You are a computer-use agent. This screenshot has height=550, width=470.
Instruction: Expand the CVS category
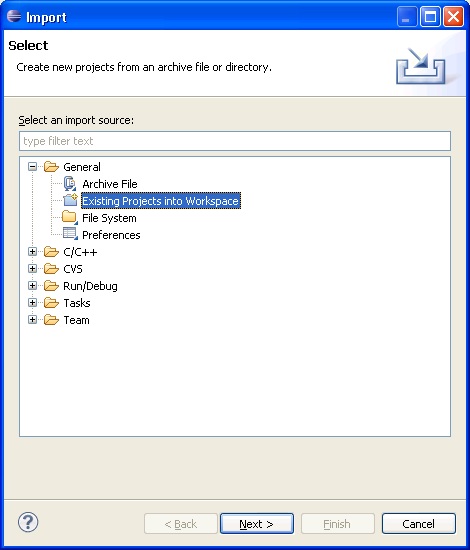coord(32,269)
